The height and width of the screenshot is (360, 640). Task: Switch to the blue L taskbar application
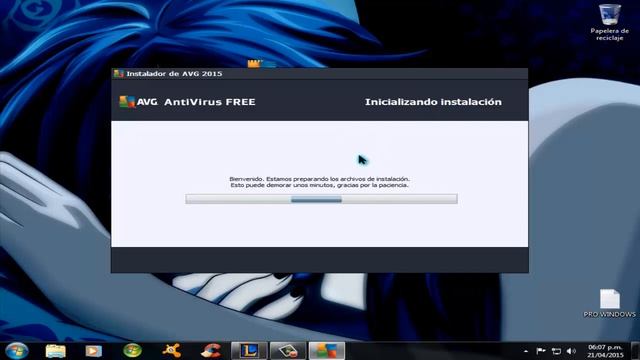point(249,351)
